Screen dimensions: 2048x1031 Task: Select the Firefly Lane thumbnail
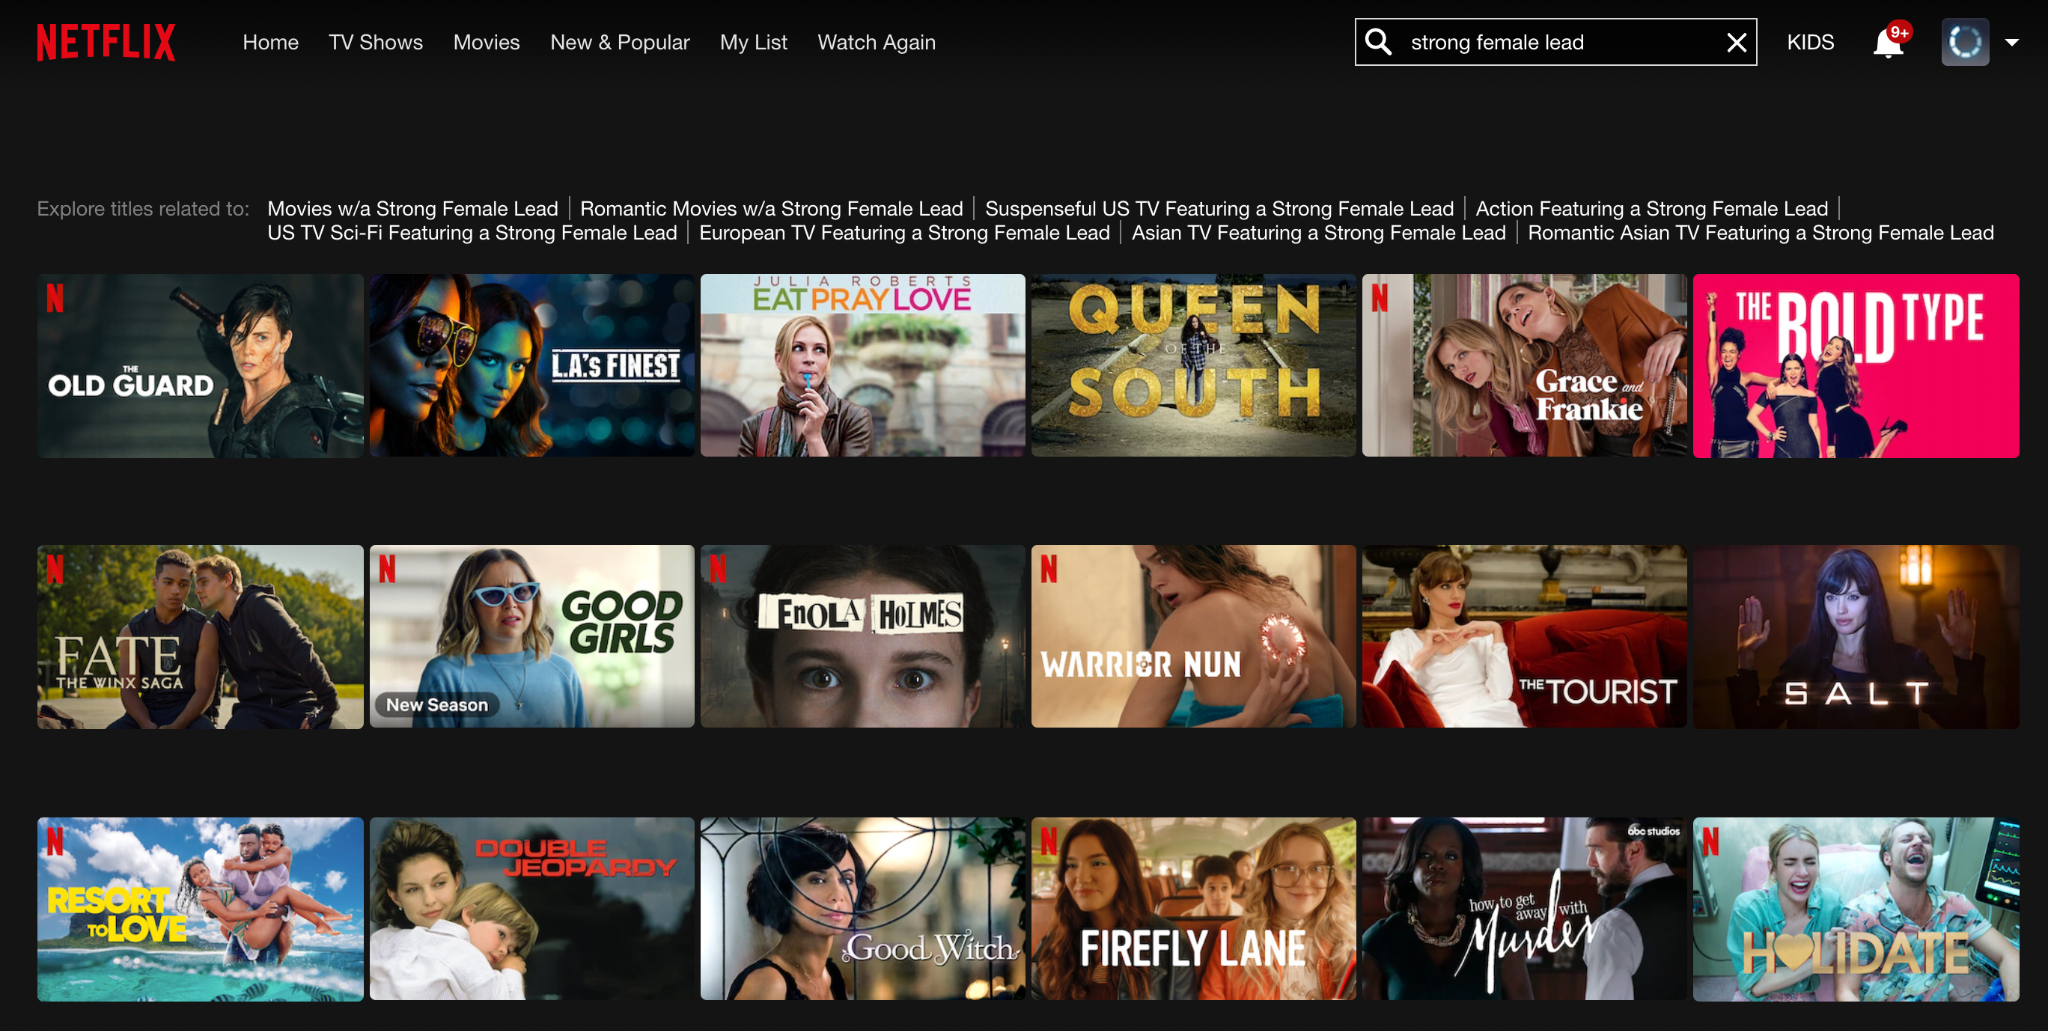1194,909
